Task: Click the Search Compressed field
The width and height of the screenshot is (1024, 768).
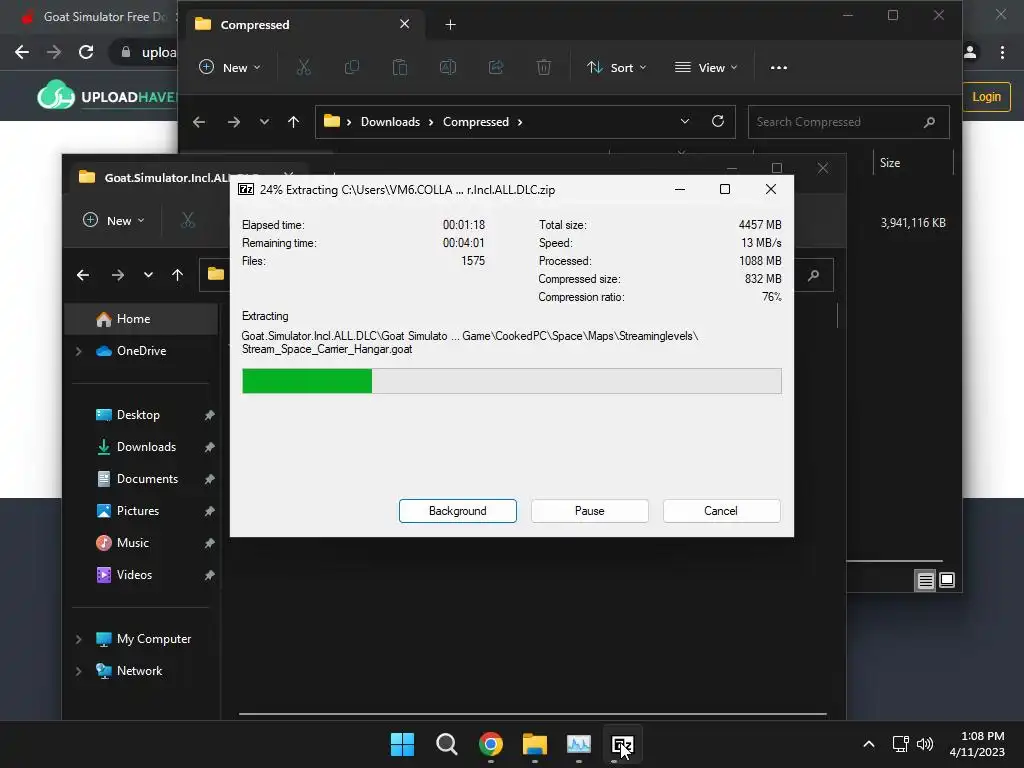Action: point(848,121)
